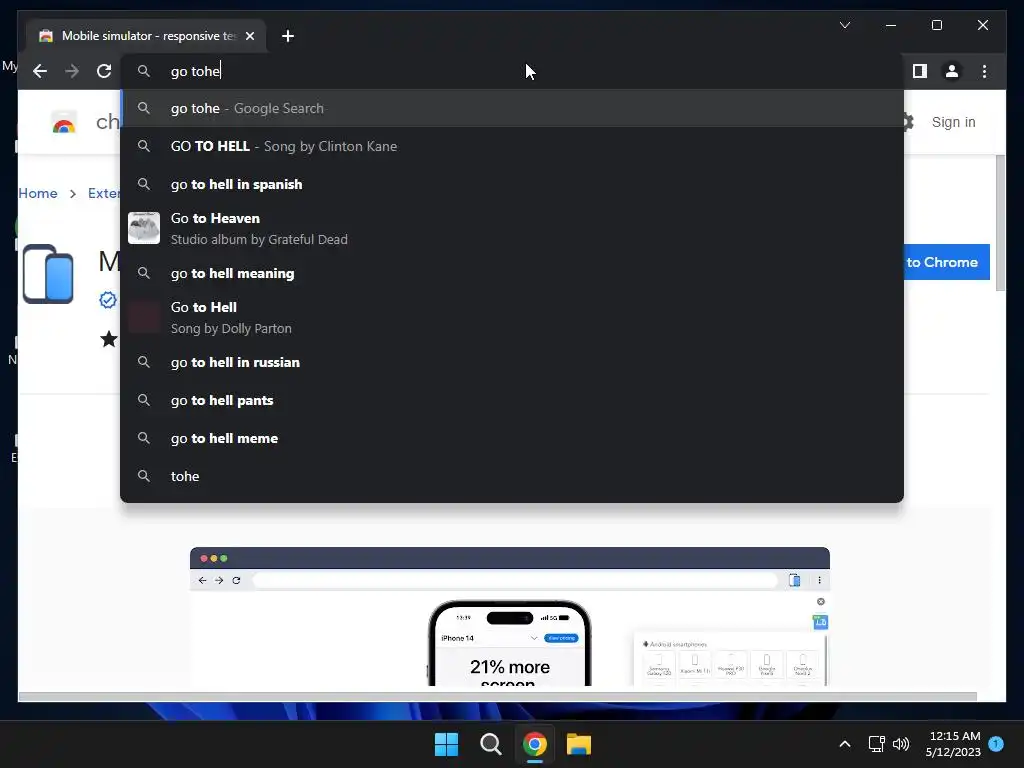The height and width of the screenshot is (768, 1024).
Task: Open the Windows Start menu
Action: [x=447, y=744]
